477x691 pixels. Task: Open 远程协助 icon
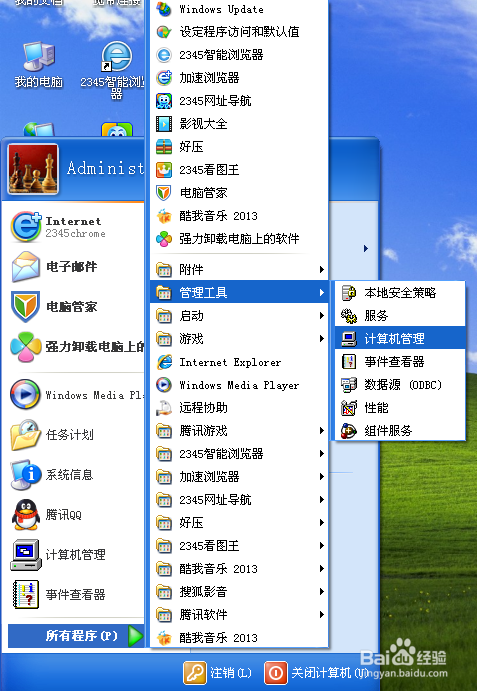pyautogui.click(x=164, y=408)
